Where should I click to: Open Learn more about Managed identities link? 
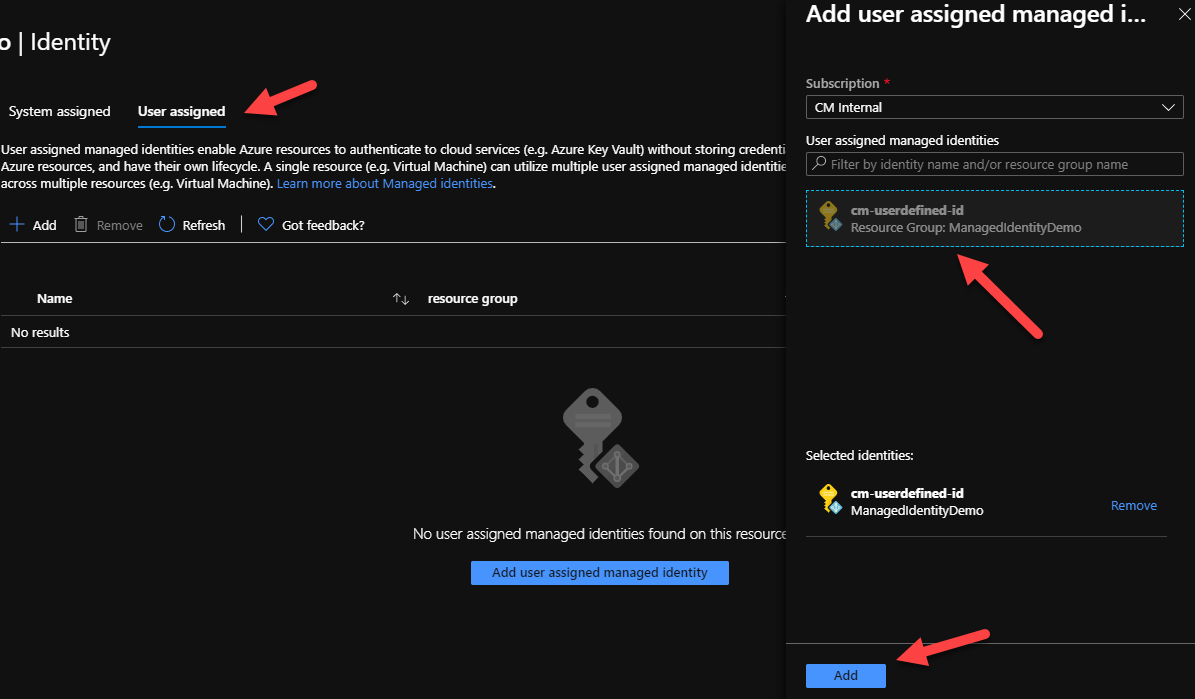385,184
